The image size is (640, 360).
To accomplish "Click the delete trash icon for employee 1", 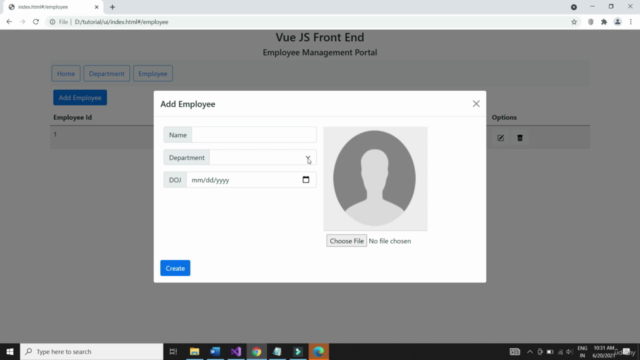I will (520, 138).
